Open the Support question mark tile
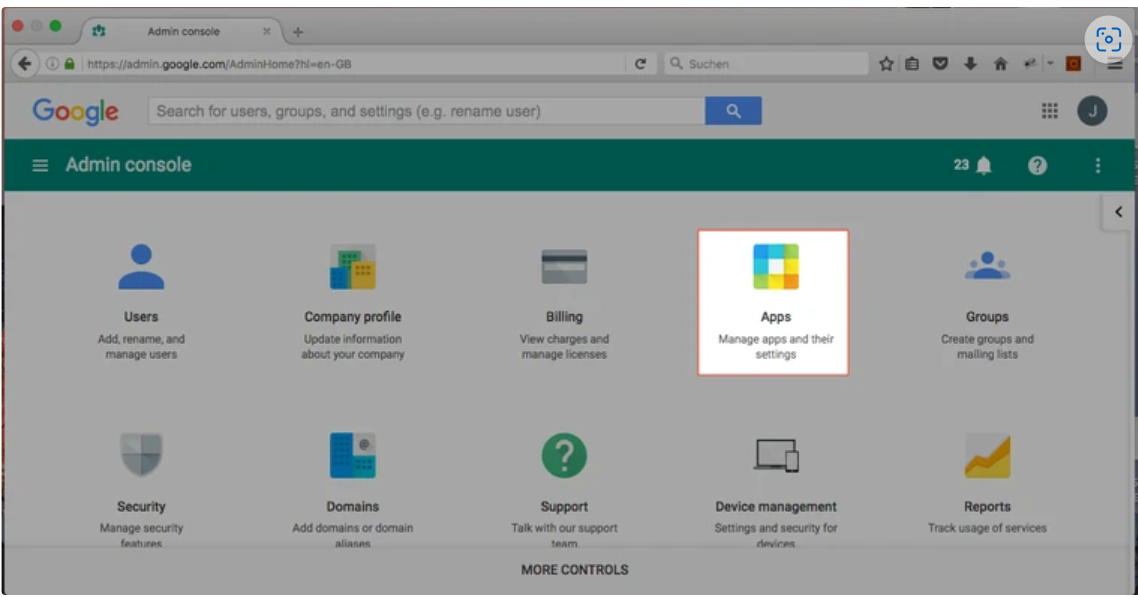The width and height of the screenshot is (1138, 597). (x=564, y=456)
